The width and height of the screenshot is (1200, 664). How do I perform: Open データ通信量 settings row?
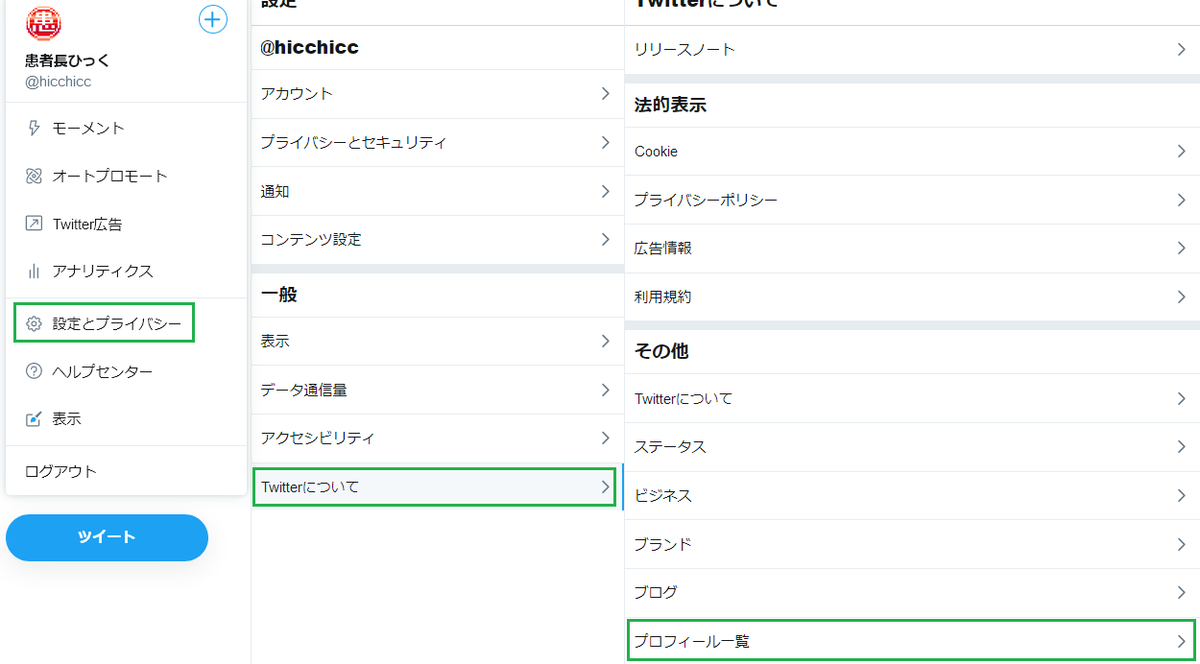(x=437, y=390)
